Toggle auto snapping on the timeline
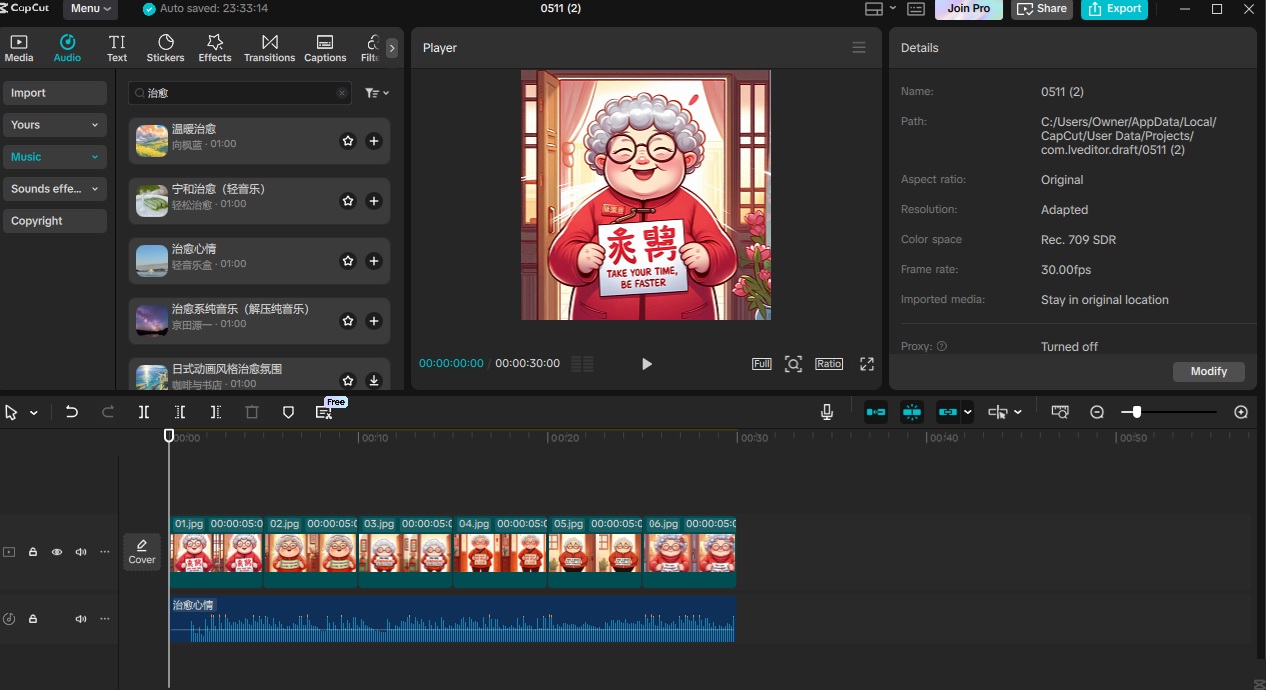Image resolution: width=1266 pixels, height=690 pixels. coord(912,412)
